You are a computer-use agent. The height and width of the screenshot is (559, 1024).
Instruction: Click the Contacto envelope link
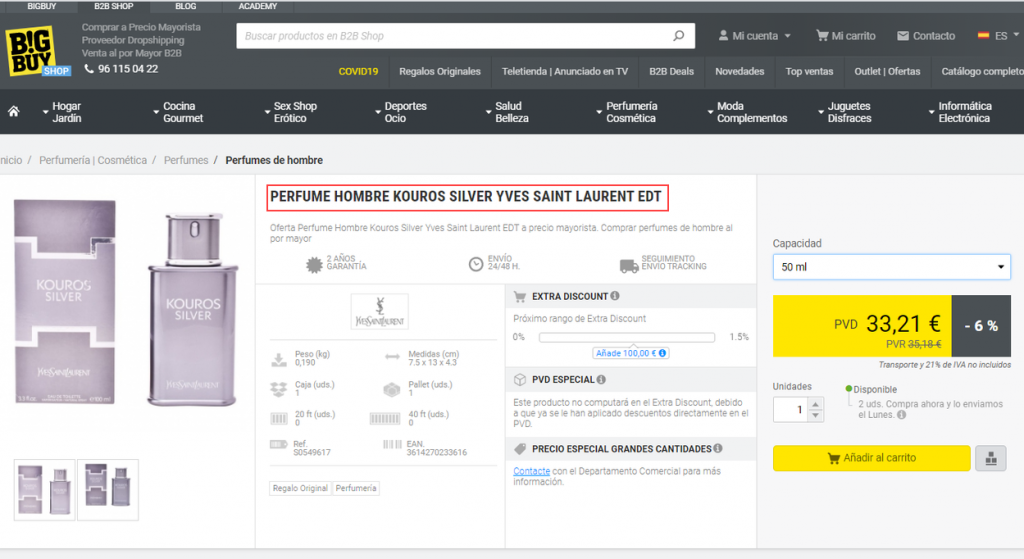click(x=925, y=36)
